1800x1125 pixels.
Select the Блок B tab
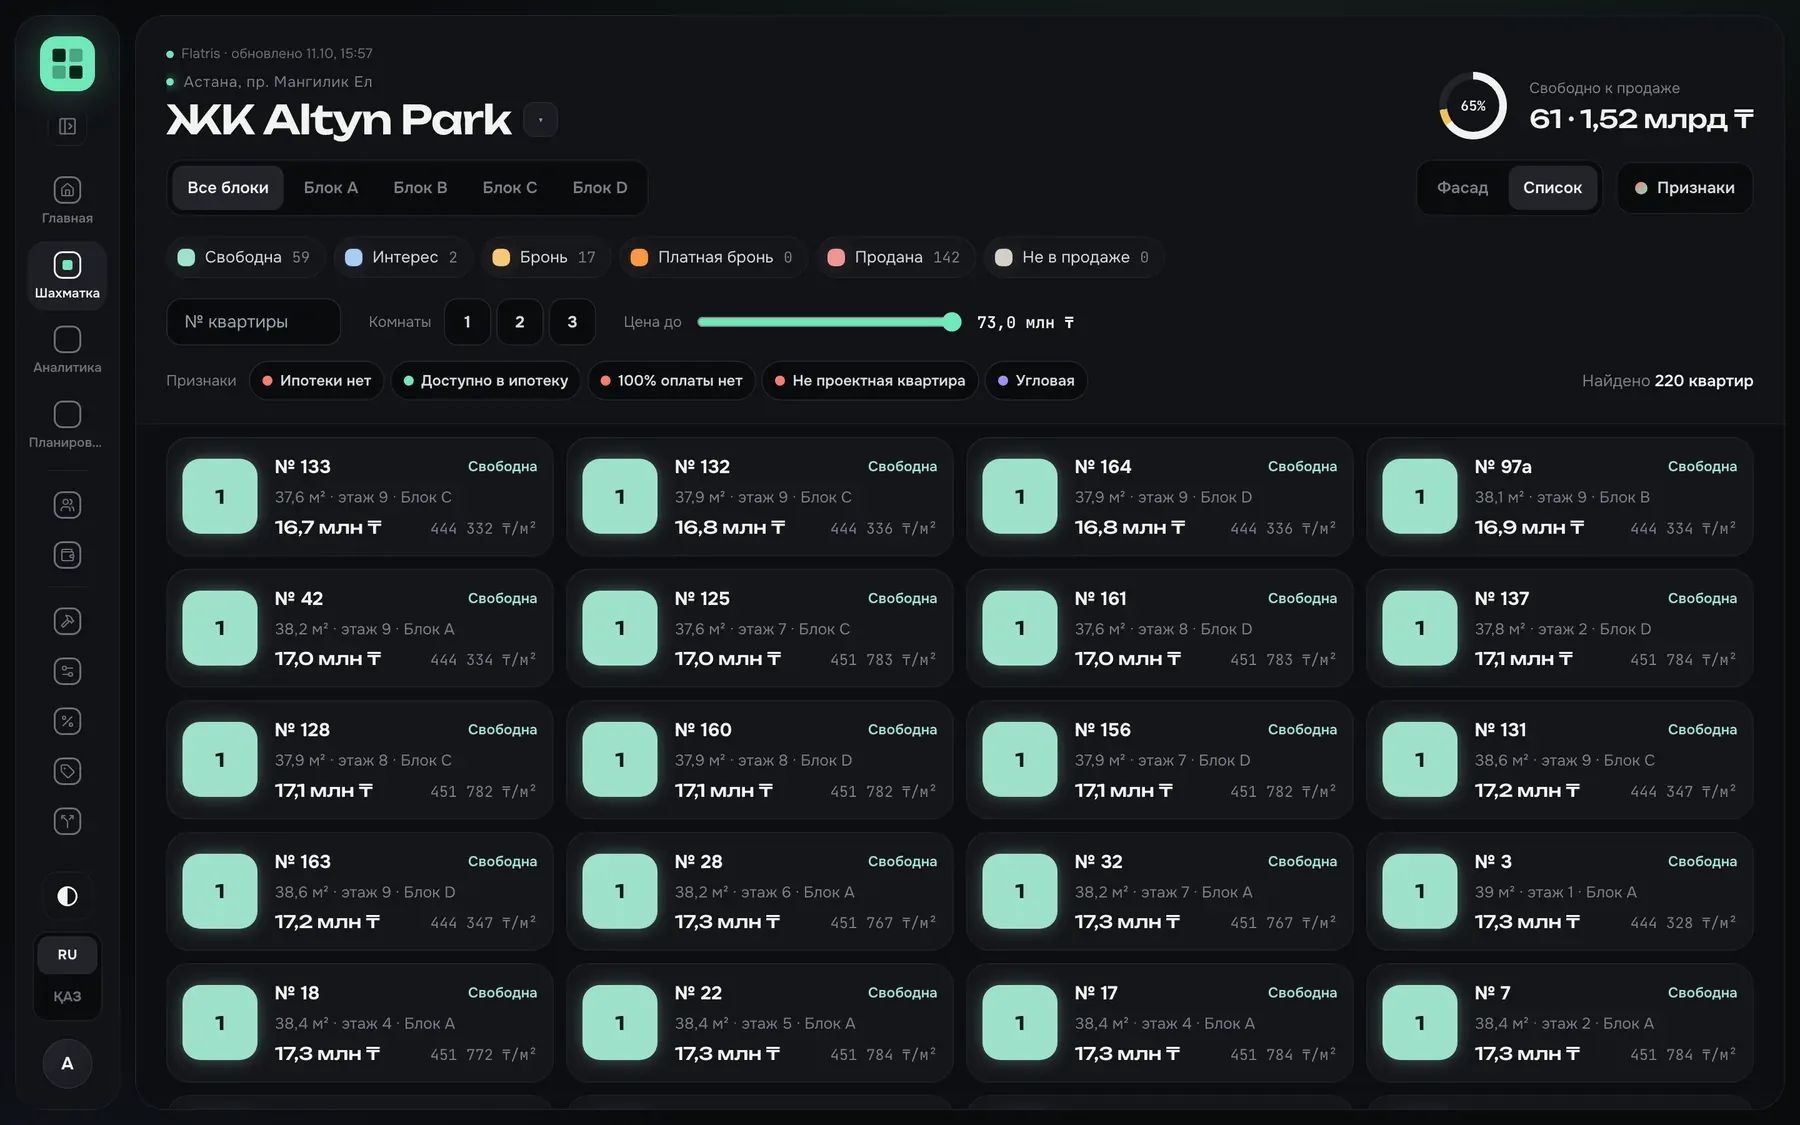[420, 188]
